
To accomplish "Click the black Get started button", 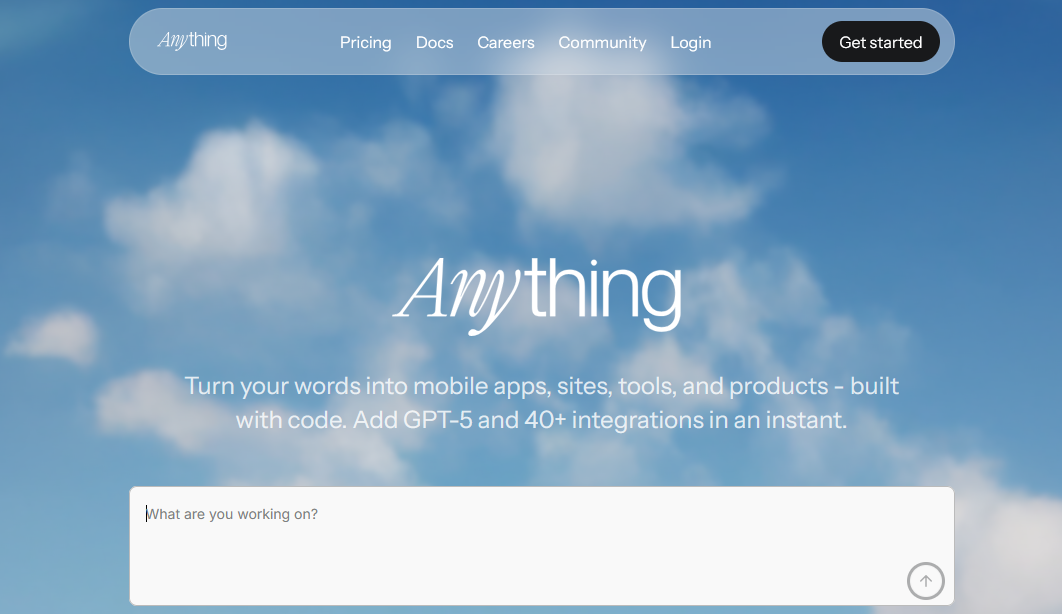I will pyautogui.click(x=880, y=42).
